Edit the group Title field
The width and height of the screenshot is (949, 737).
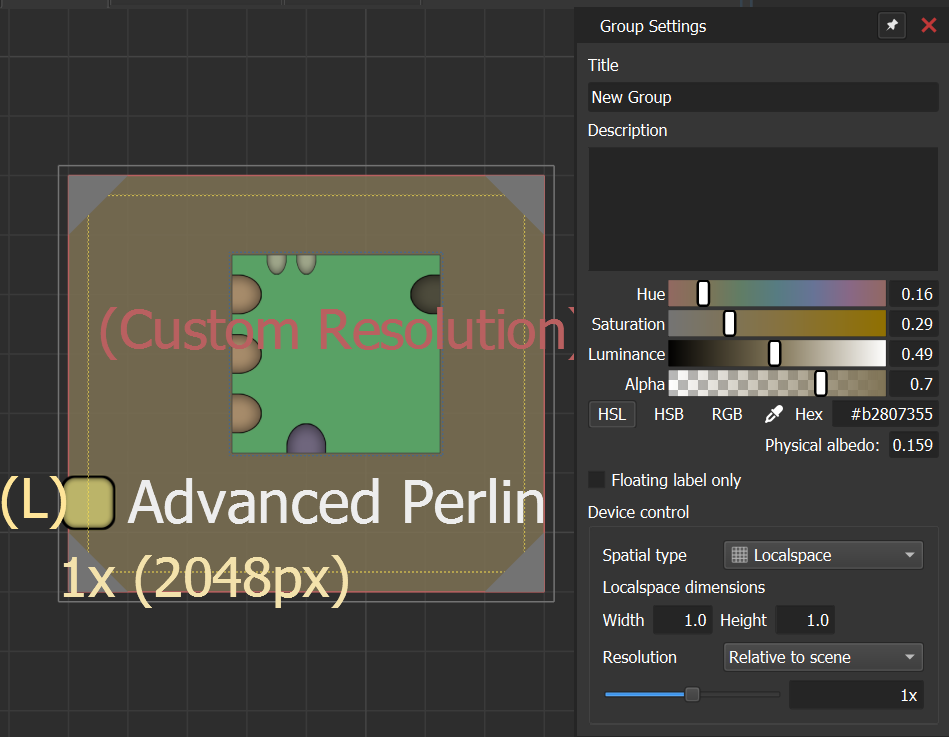point(762,97)
